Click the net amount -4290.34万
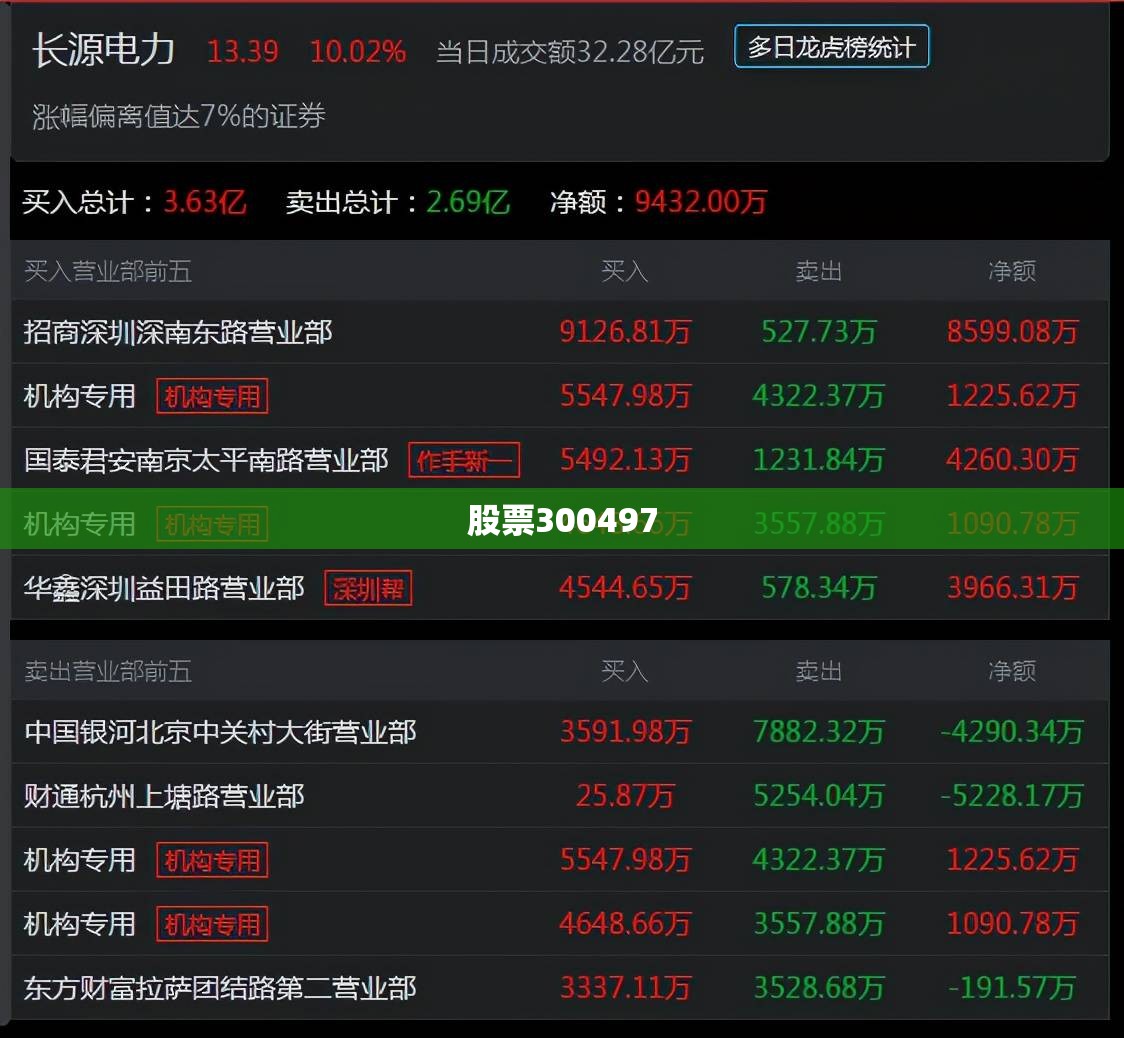This screenshot has width=1124, height=1038. point(1012,732)
